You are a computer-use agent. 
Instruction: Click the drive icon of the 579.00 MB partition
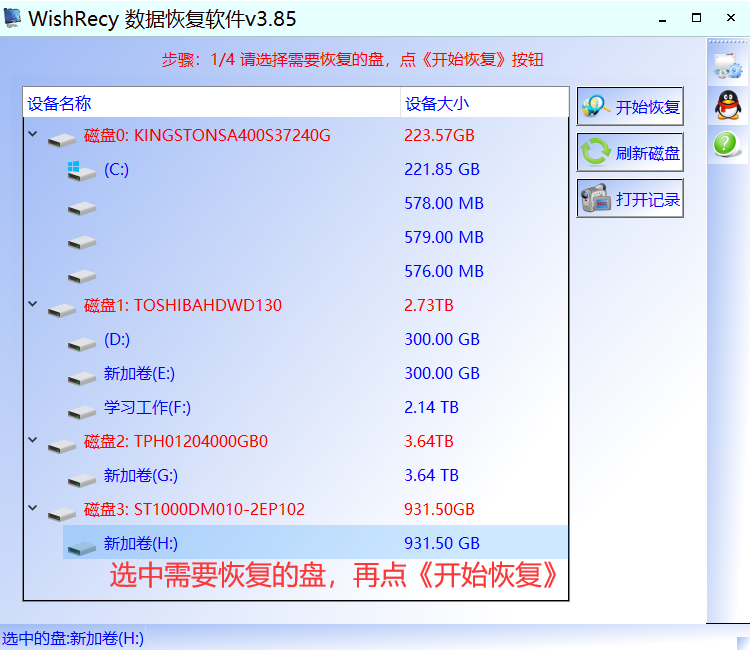coord(82,242)
